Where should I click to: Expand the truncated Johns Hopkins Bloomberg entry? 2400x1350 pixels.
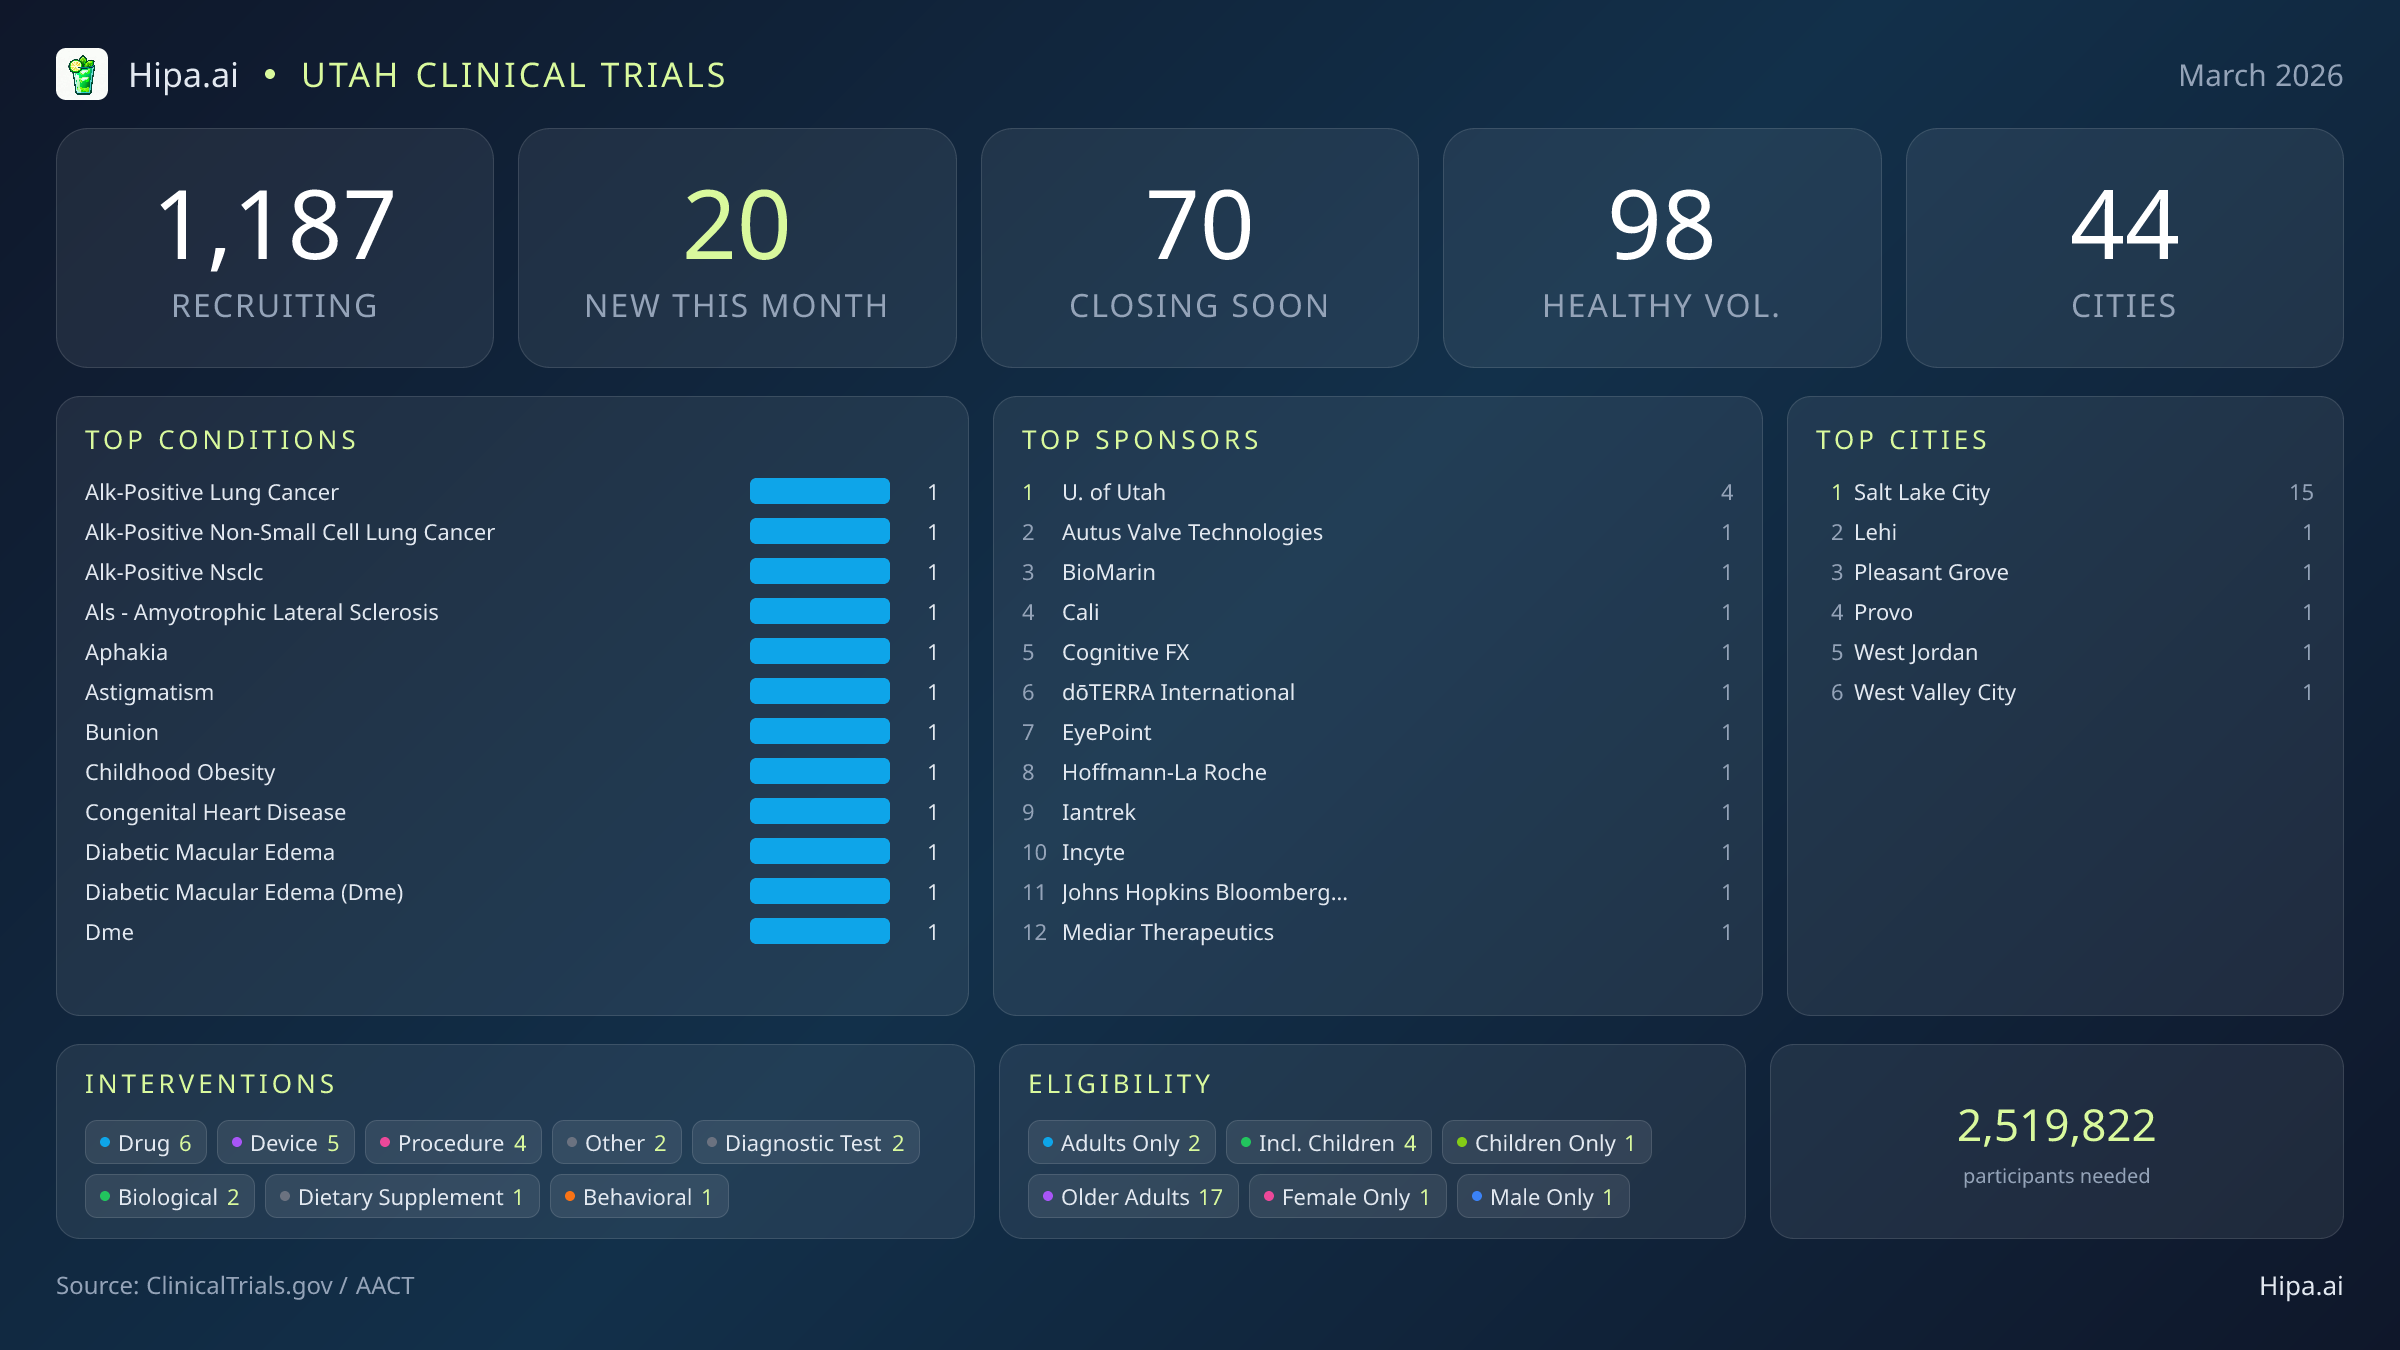pos(1204,892)
